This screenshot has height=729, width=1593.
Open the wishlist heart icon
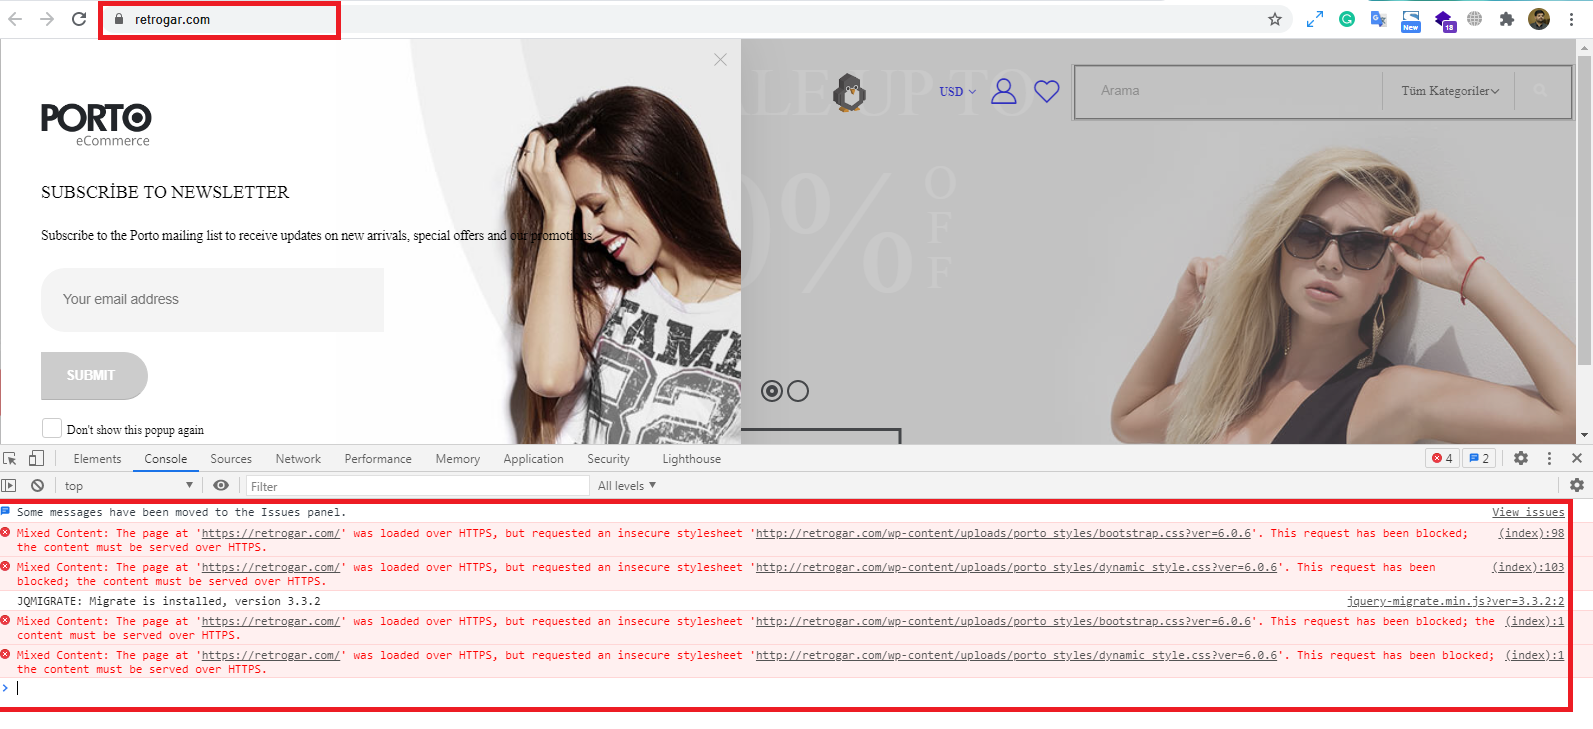1047,91
